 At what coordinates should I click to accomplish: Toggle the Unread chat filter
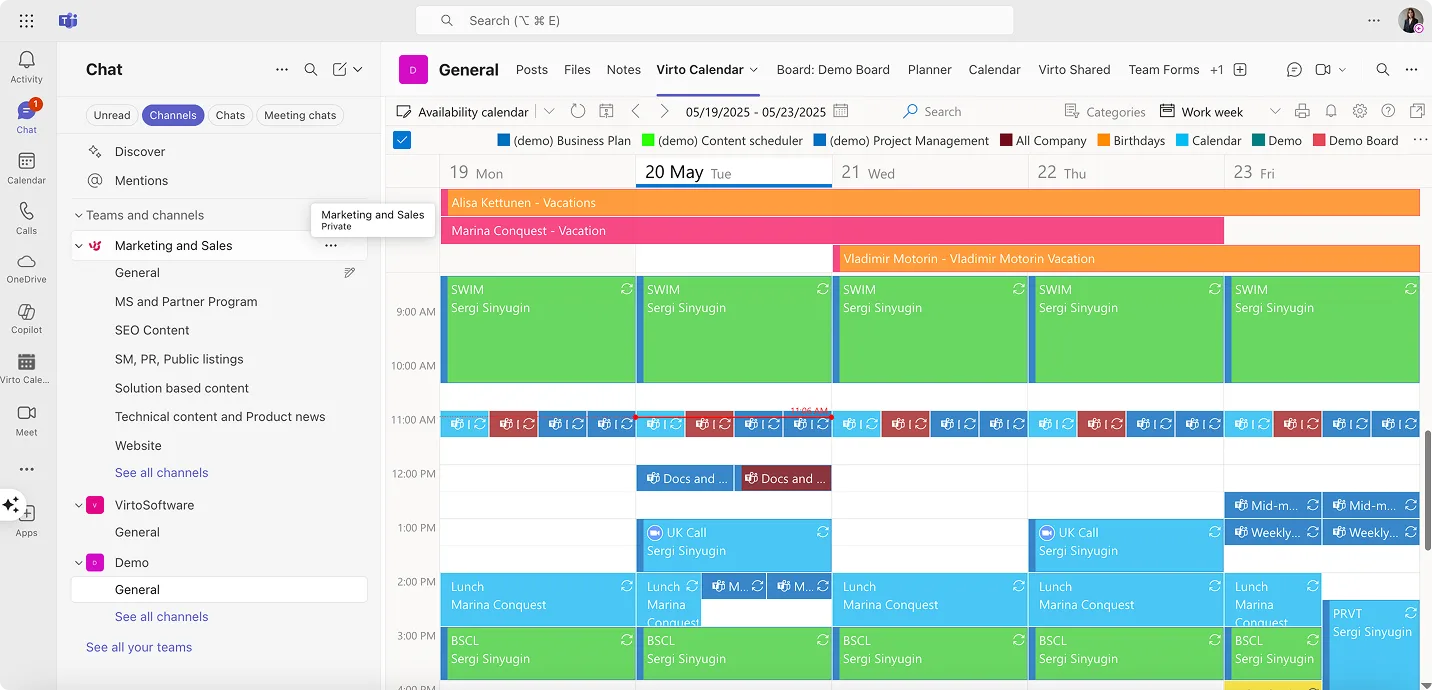tap(111, 115)
